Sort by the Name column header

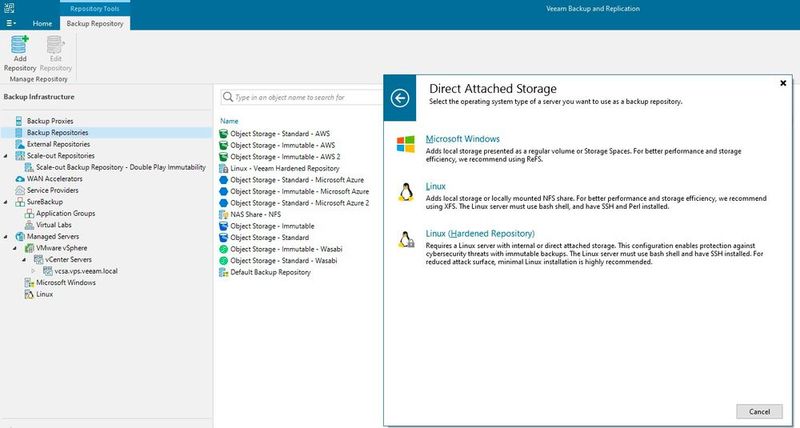(x=229, y=121)
